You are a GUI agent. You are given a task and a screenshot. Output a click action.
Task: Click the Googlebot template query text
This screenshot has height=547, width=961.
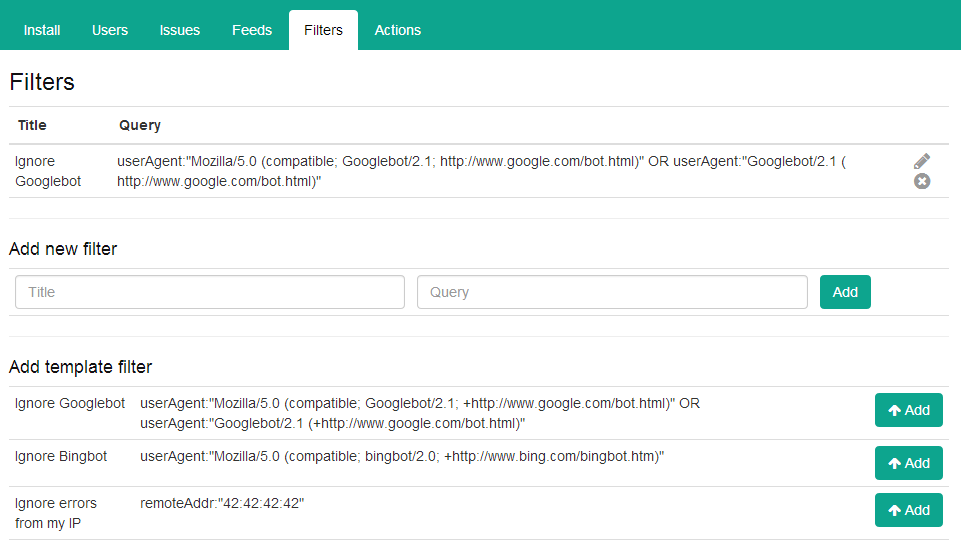pyautogui.click(x=420, y=413)
